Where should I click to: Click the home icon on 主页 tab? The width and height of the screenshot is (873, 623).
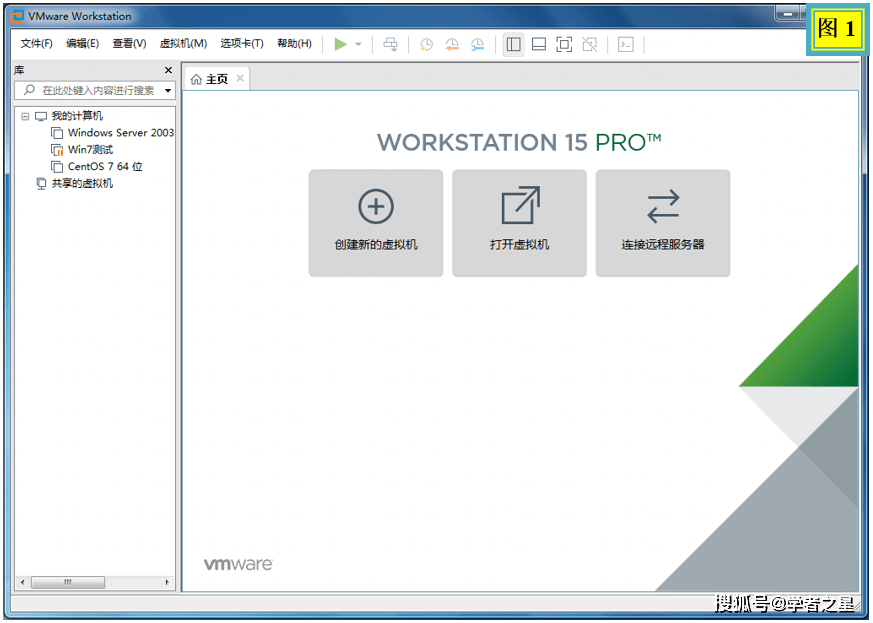[196, 80]
